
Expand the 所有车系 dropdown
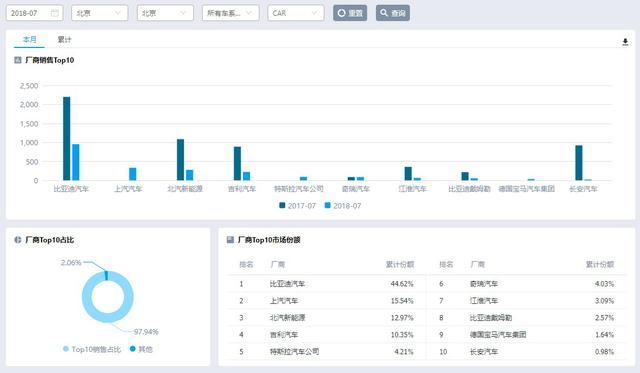[231, 13]
